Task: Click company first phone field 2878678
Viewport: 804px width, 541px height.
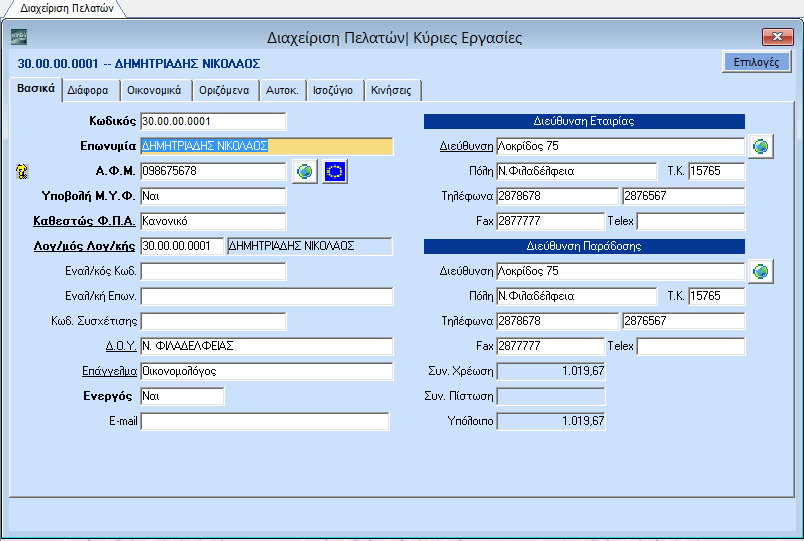Action: click(558, 196)
